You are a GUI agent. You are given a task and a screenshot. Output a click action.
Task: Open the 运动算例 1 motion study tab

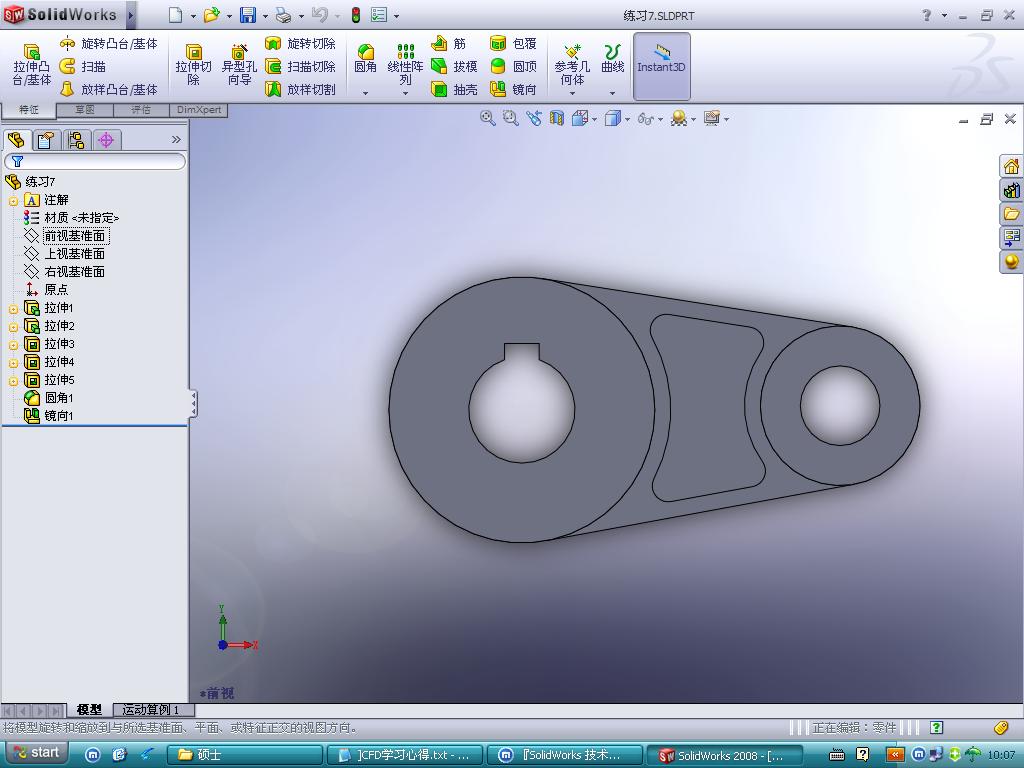[151, 709]
